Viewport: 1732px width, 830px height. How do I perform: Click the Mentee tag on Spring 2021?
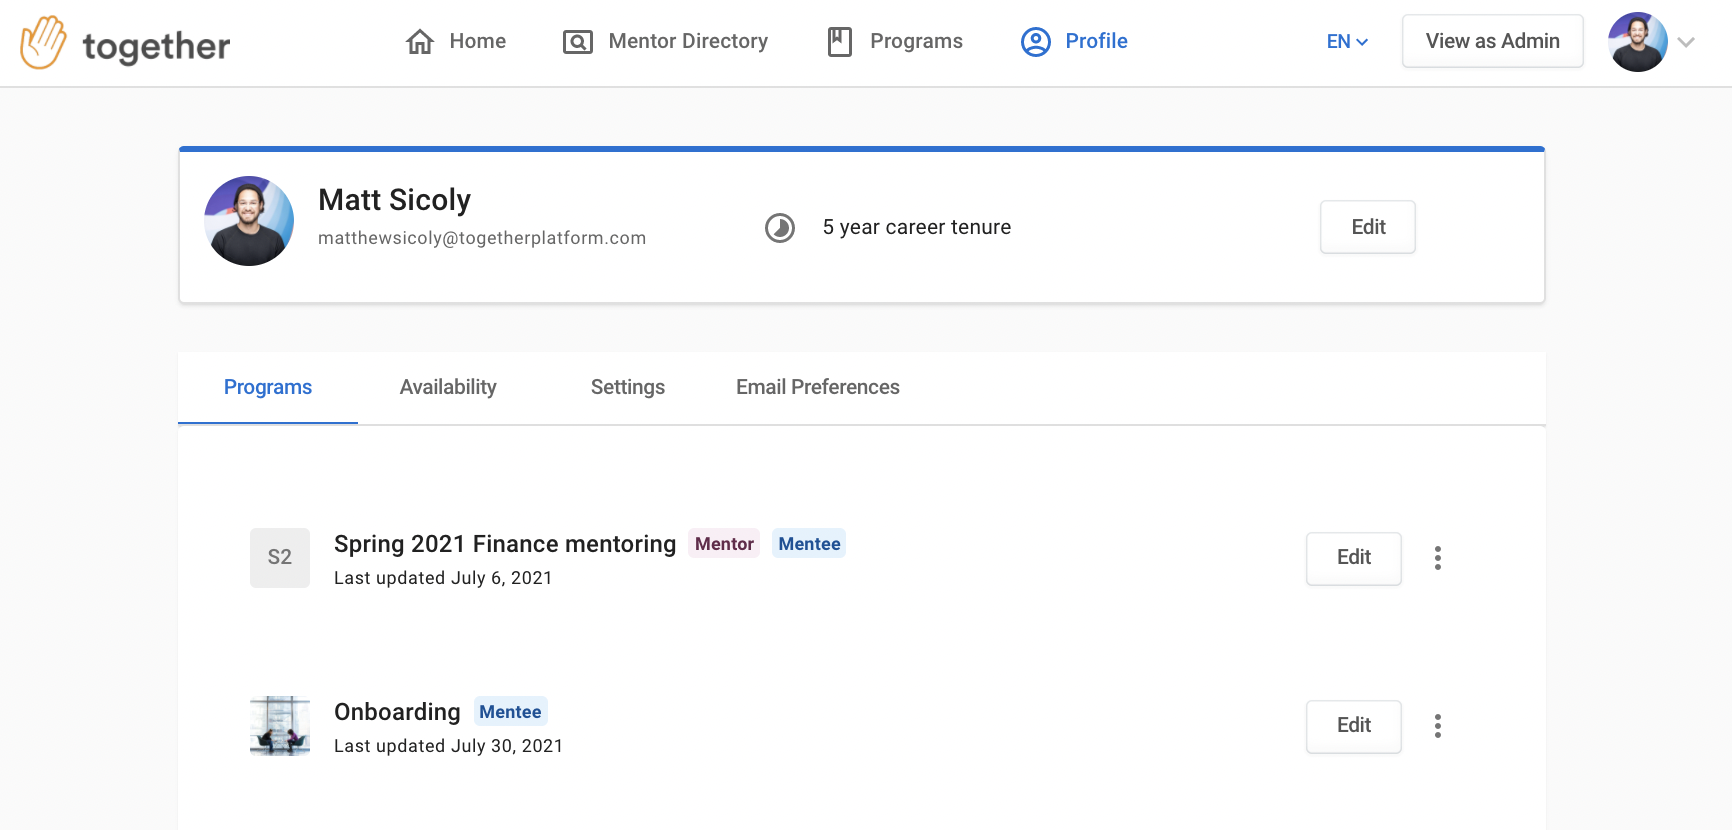point(809,544)
